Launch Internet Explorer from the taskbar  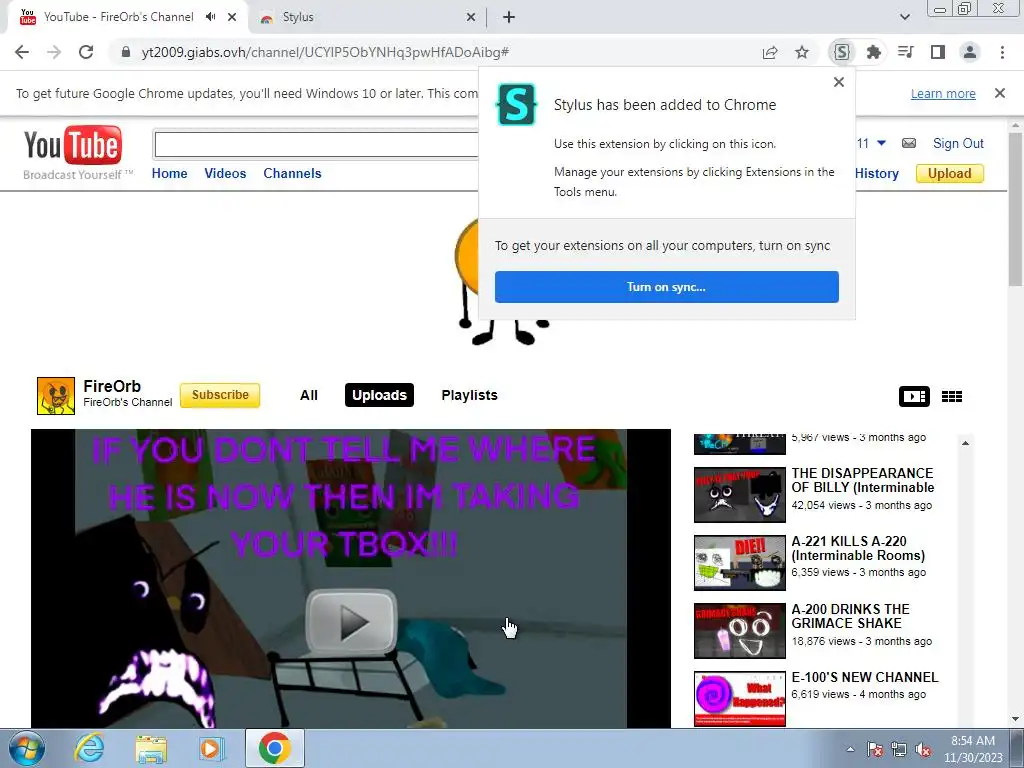click(x=89, y=748)
